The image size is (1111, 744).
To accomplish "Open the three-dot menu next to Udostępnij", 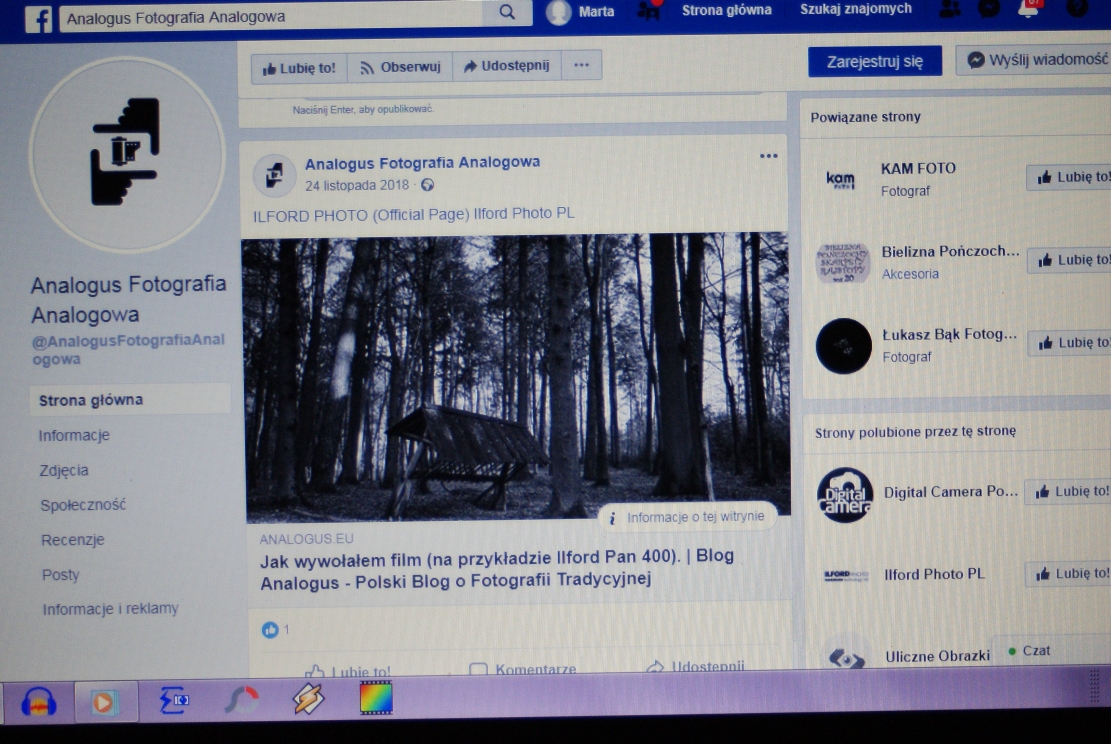I will tap(581, 66).
